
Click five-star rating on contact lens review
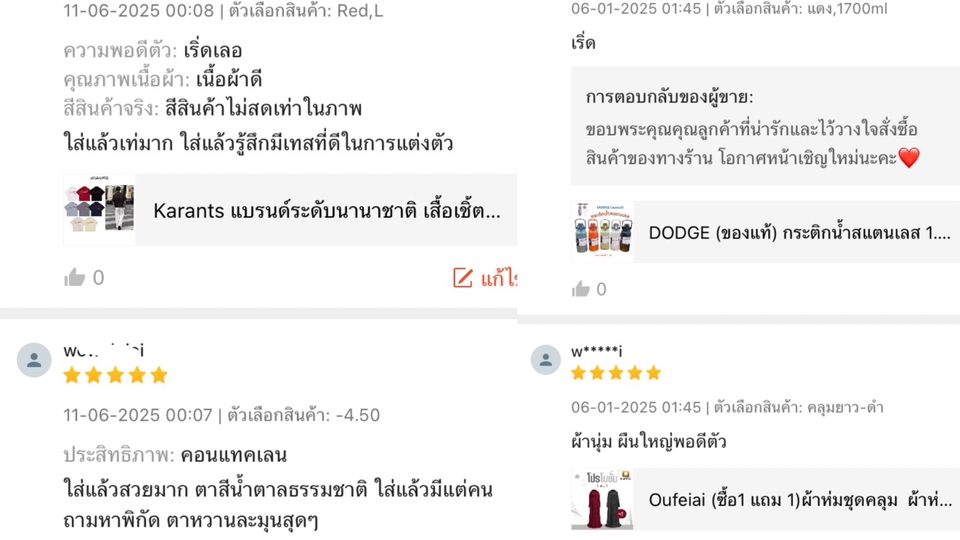[115, 375]
